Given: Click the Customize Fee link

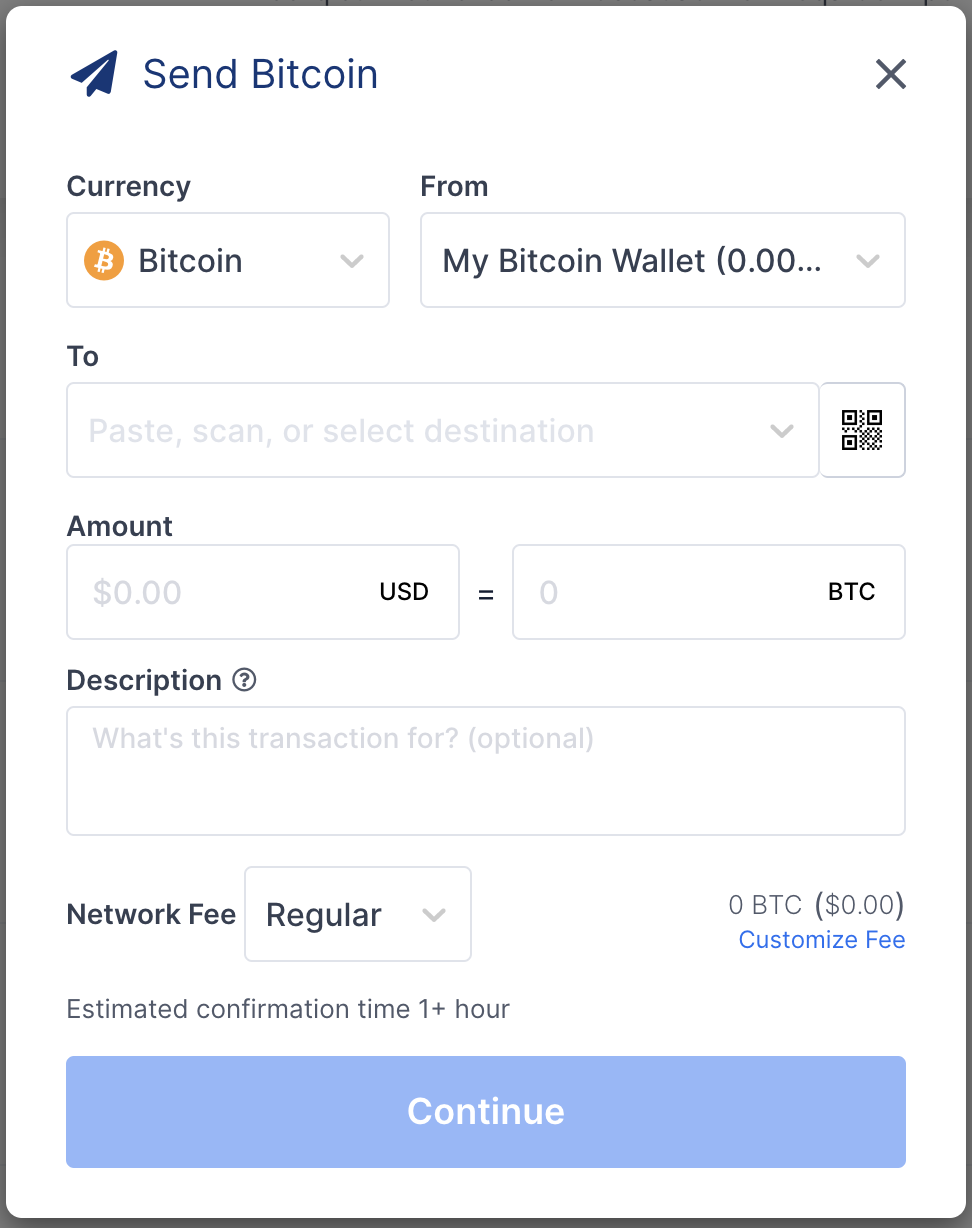Looking at the screenshot, I should click(822, 940).
